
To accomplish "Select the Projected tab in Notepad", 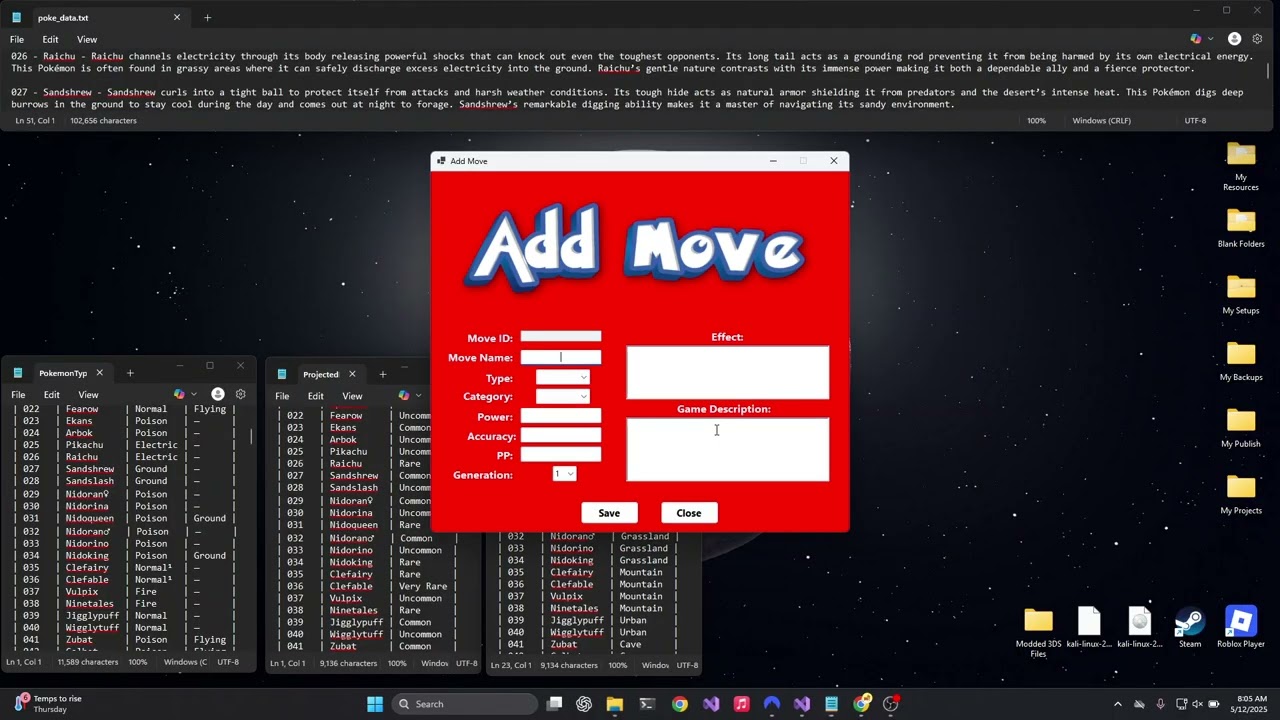I will 320,374.
